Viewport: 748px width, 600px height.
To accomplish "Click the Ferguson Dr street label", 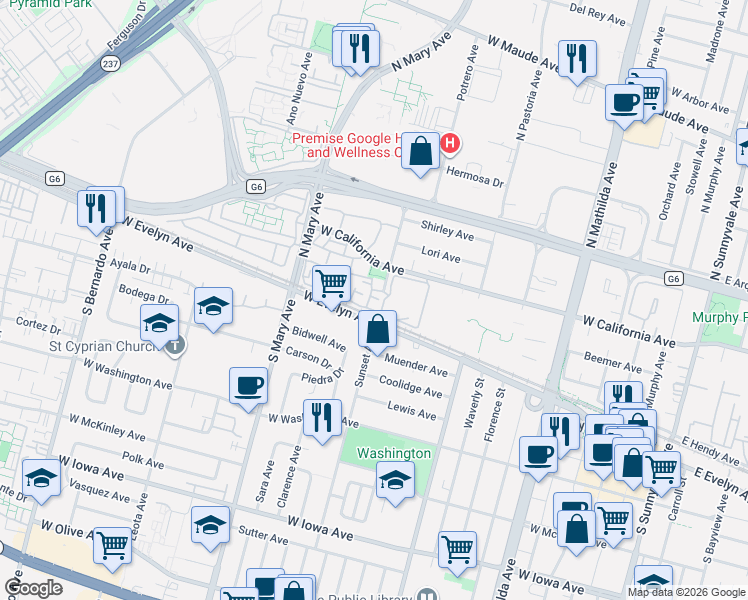I will 127,26.
